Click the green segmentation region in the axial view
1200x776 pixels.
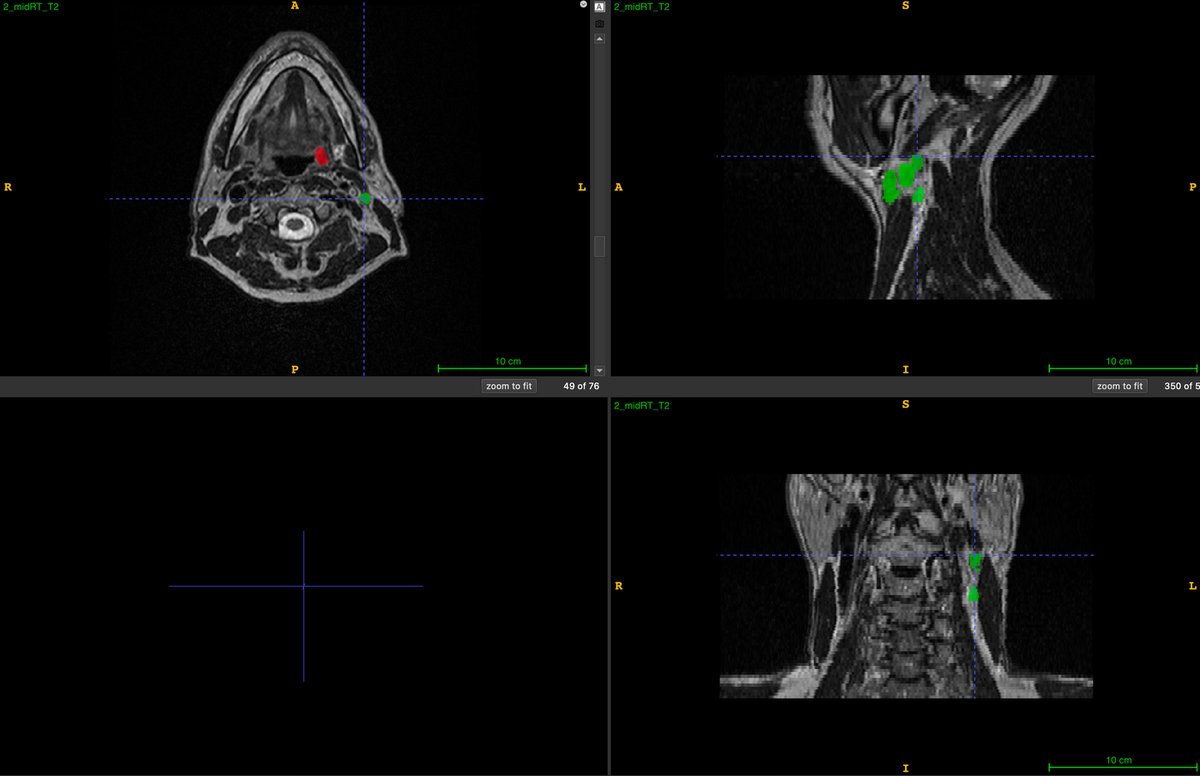point(365,199)
